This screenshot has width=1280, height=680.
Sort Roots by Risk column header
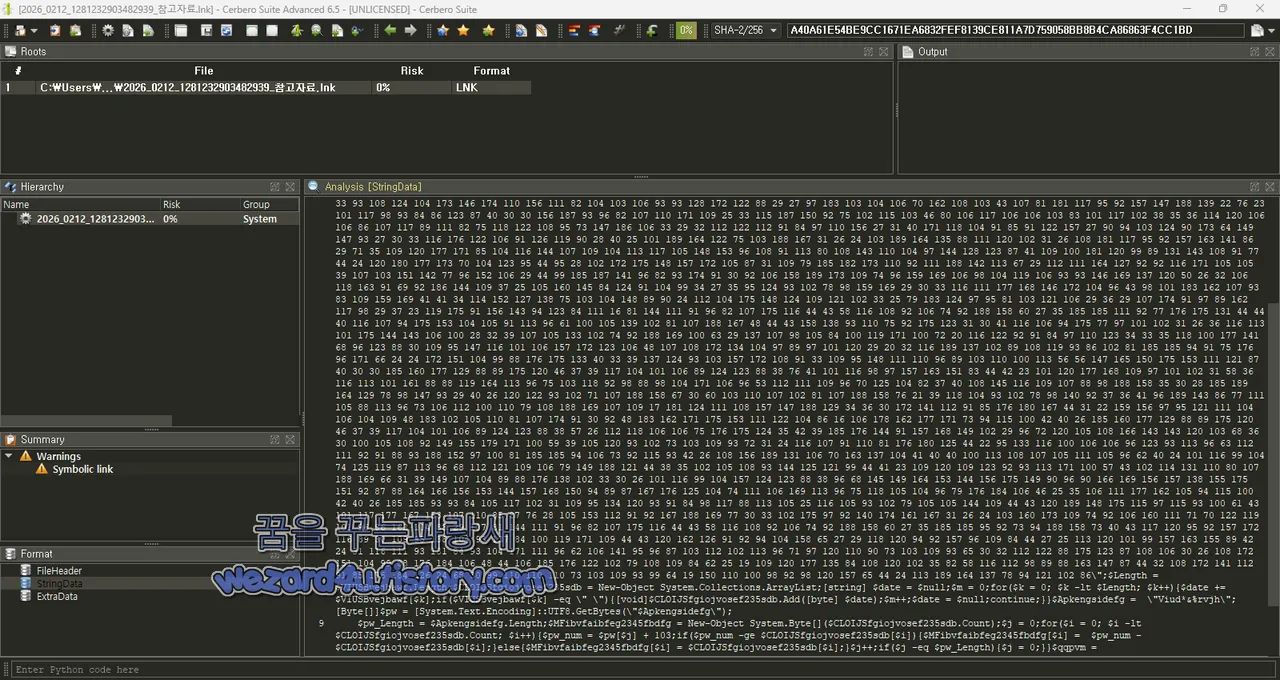click(412, 71)
